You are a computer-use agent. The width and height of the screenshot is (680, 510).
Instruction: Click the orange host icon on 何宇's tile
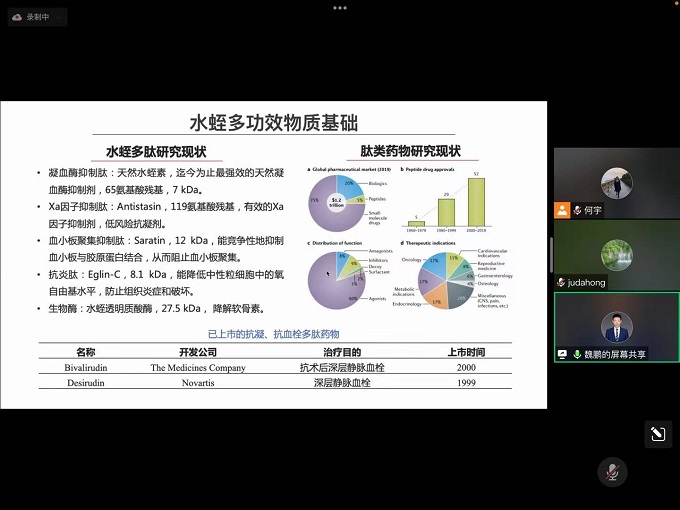[563, 210]
